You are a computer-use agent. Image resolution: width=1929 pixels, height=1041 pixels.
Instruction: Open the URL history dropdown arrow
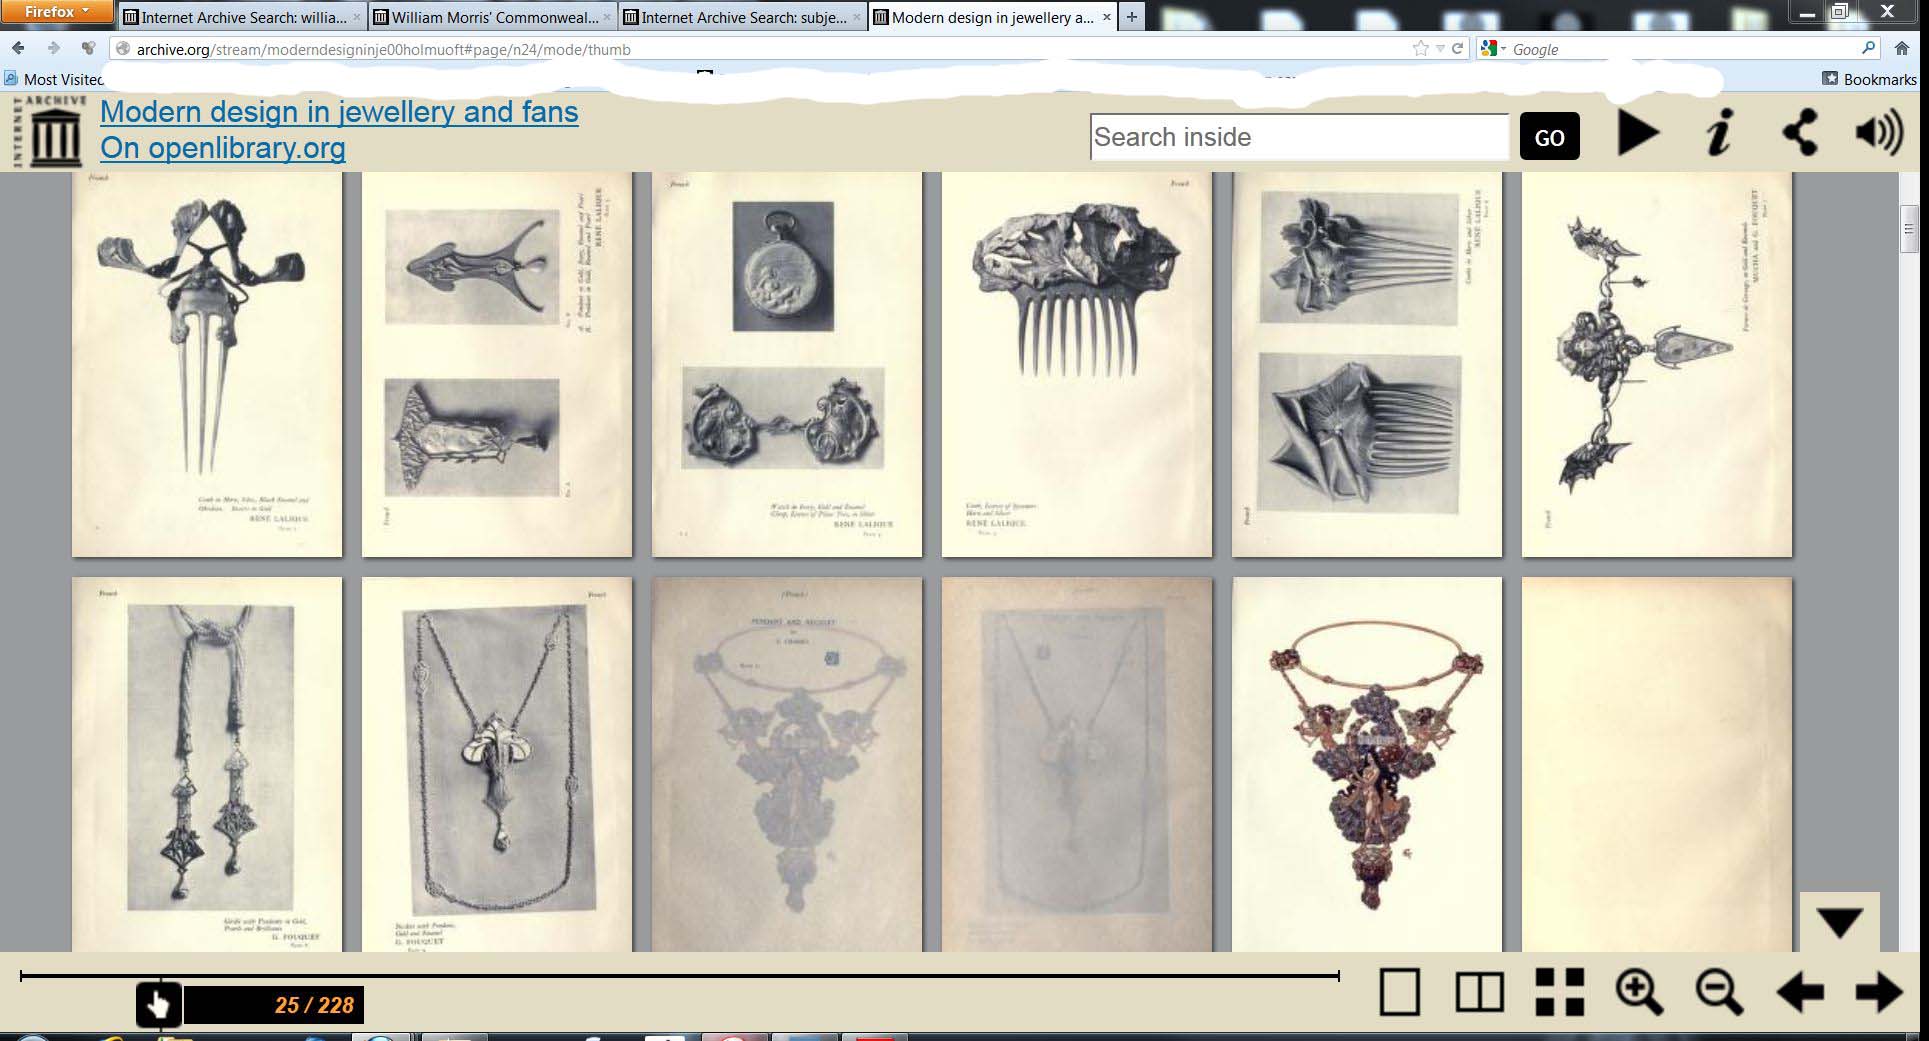tap(1440, 48)
